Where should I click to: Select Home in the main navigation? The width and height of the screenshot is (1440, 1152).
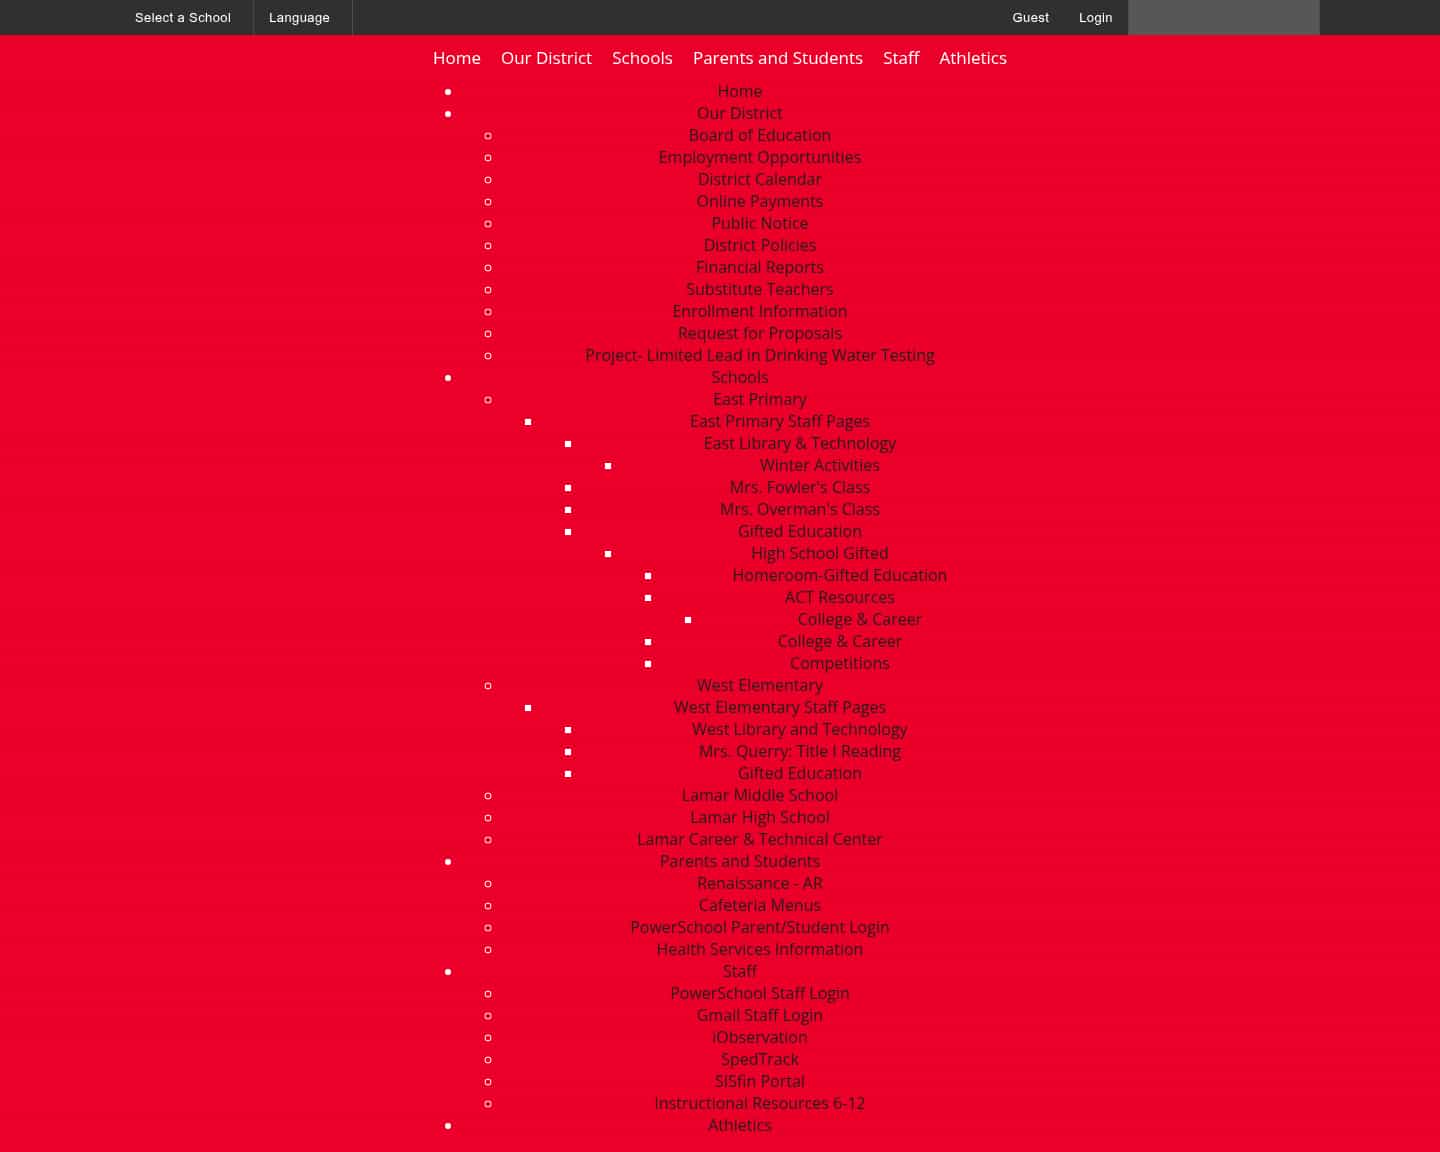click(x=456, y=58)
